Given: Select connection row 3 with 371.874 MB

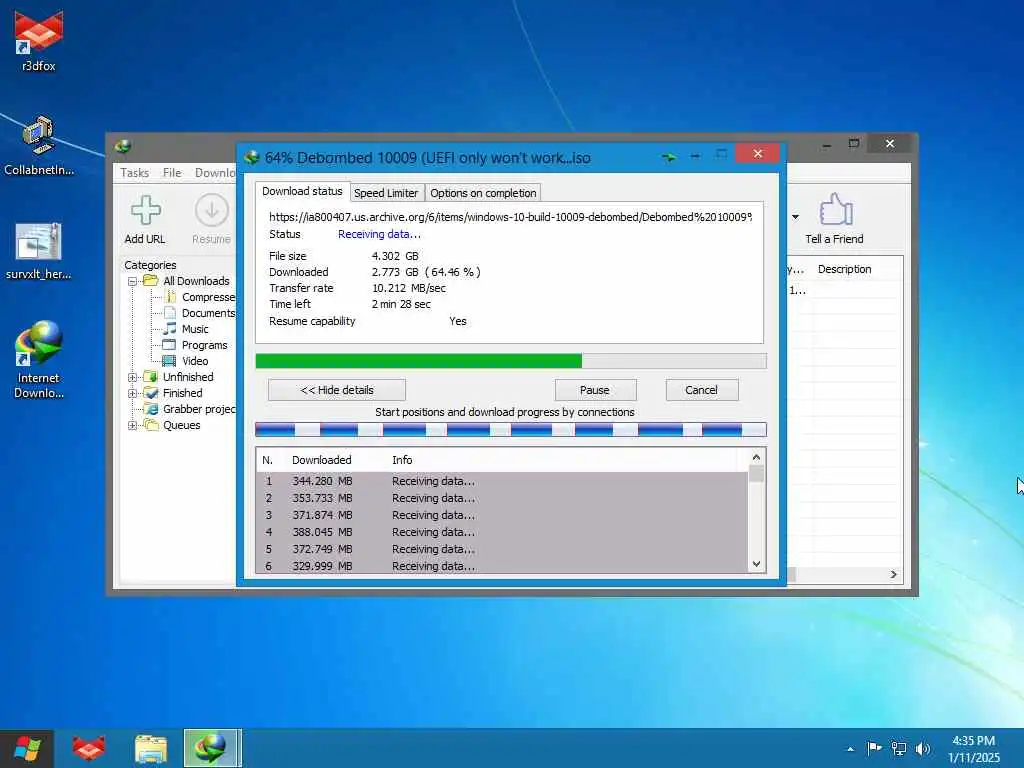Looking at the screenshot, I should tap(502, 515).
